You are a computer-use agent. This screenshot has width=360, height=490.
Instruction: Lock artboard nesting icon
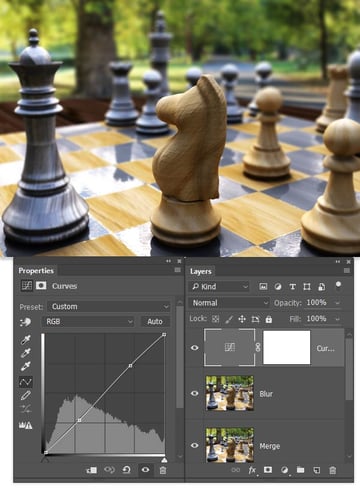pos(255,319)
